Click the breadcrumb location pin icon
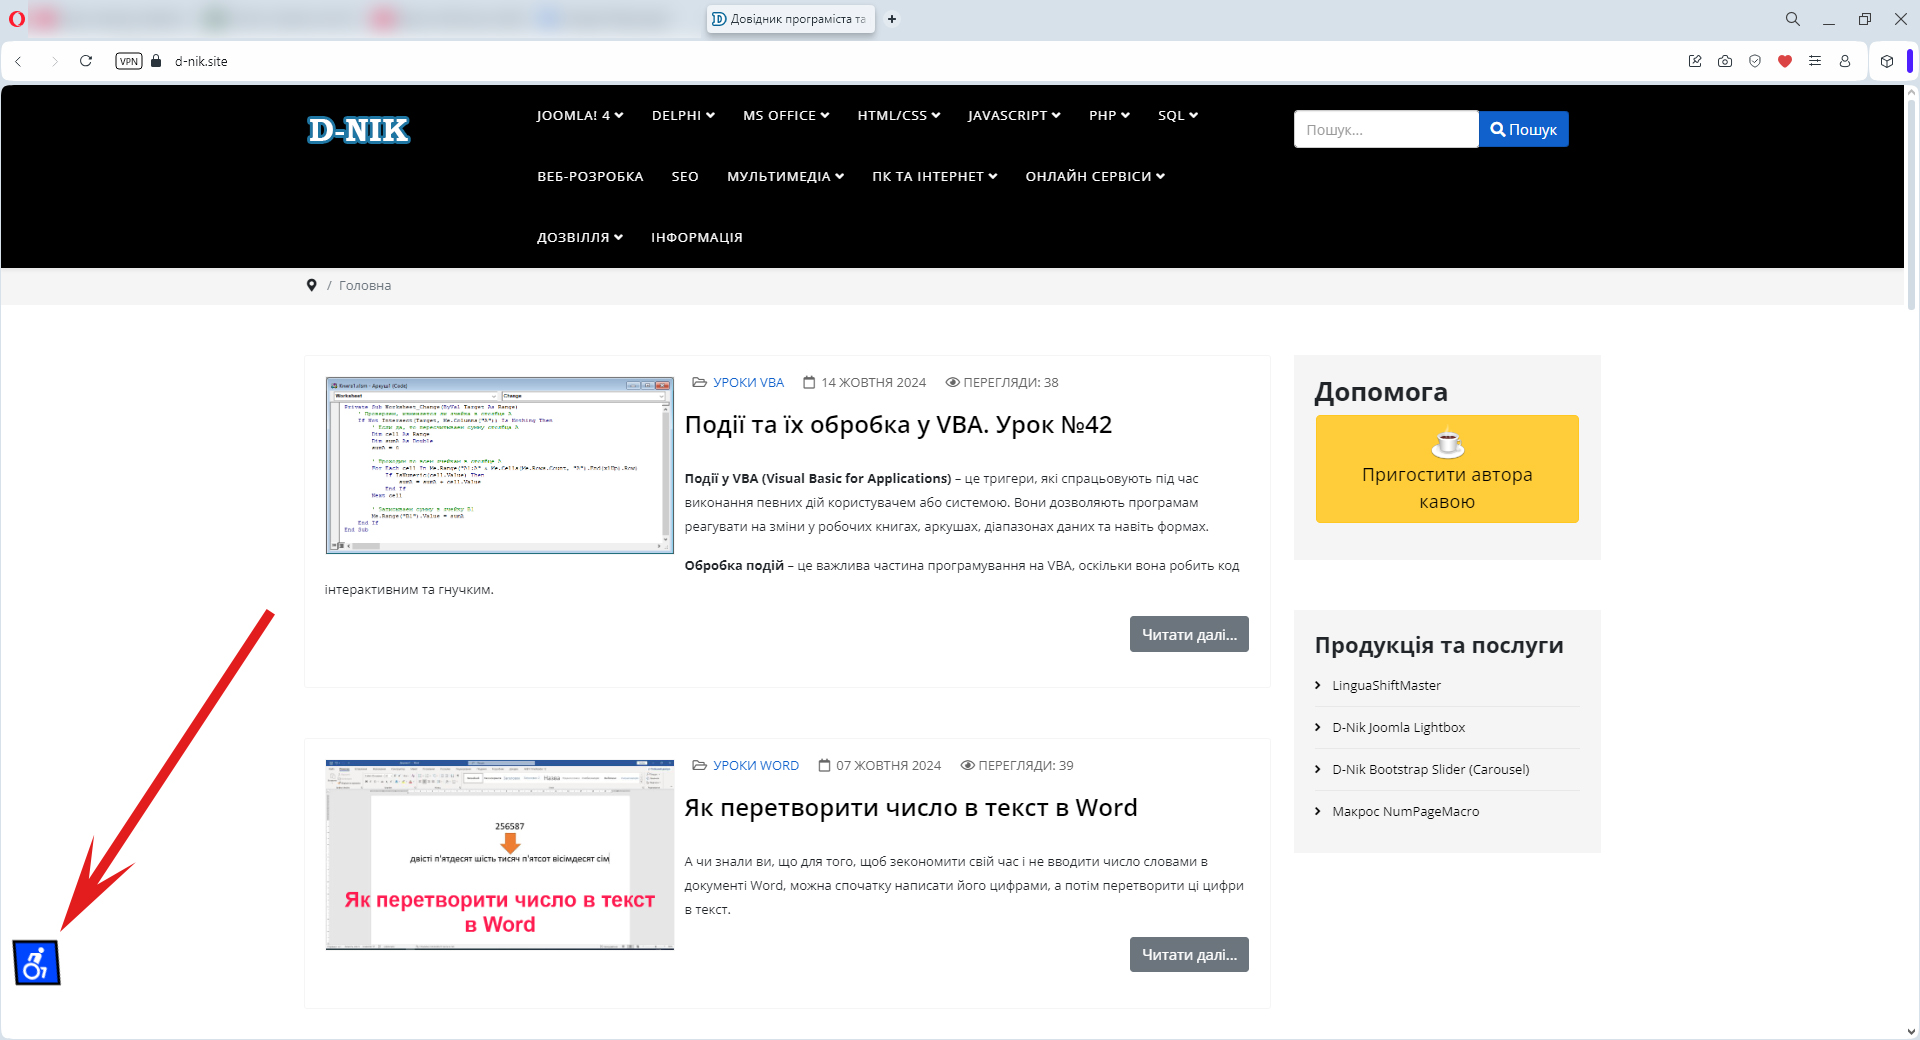This screenshot has width=1920, height=1040. [312, 285]
